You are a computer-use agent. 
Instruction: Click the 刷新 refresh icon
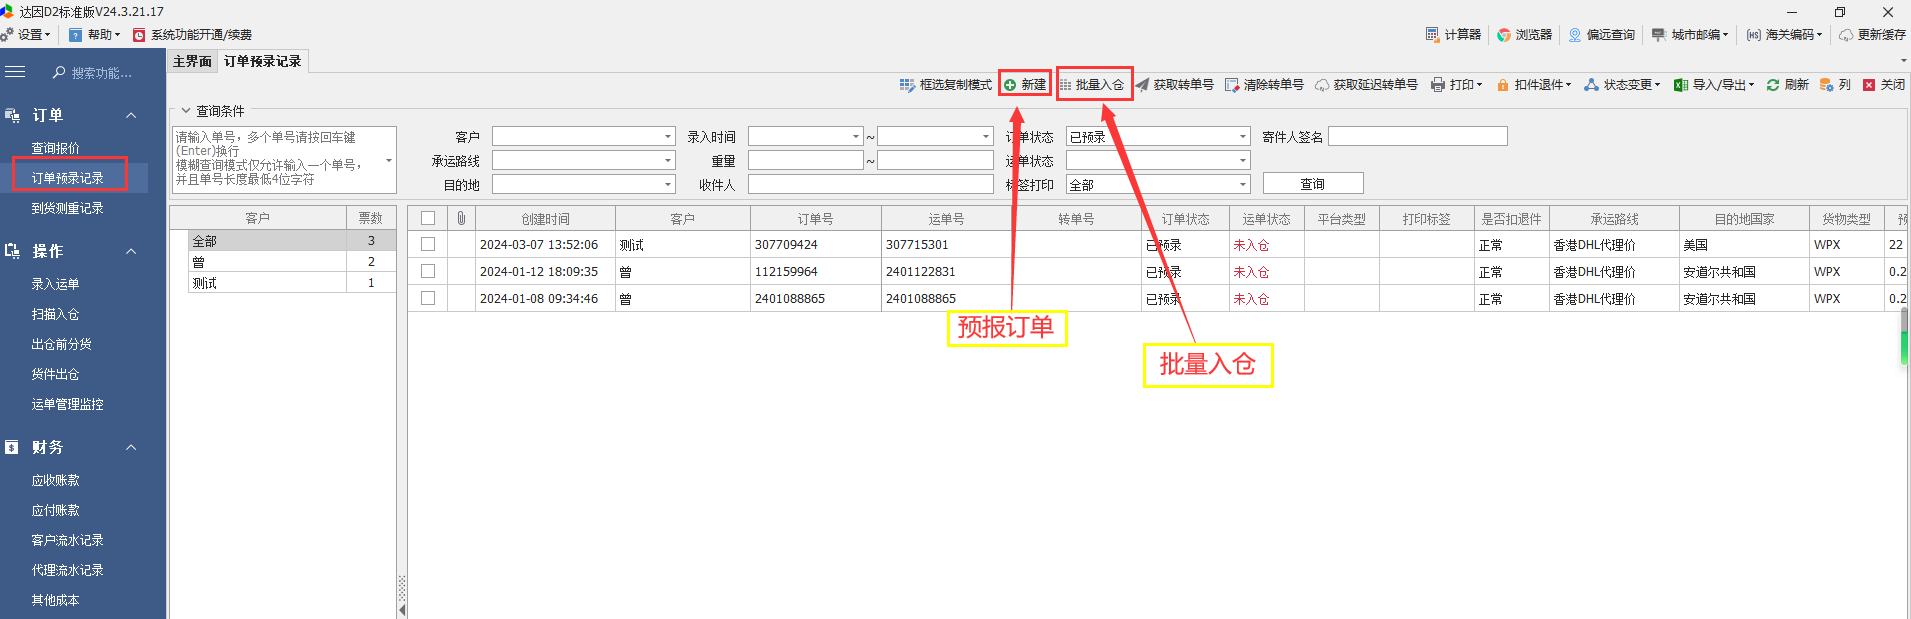point(1773,85)
